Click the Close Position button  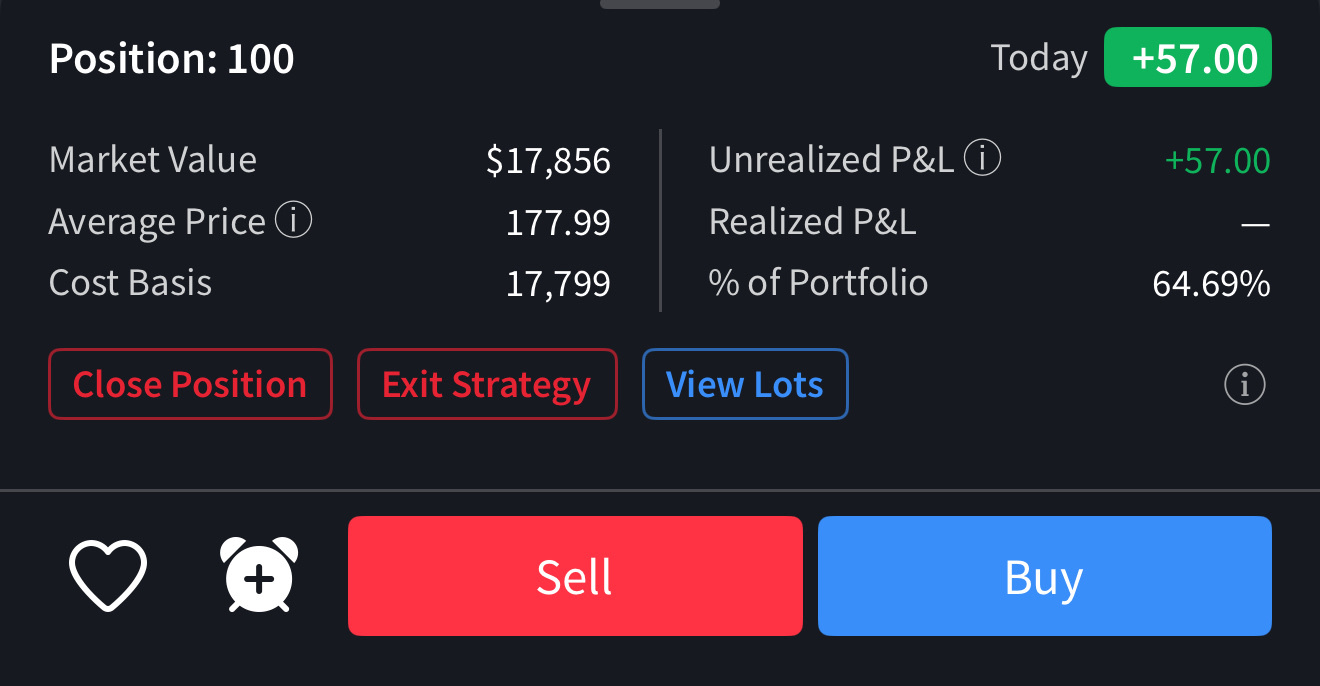(190, 384)
